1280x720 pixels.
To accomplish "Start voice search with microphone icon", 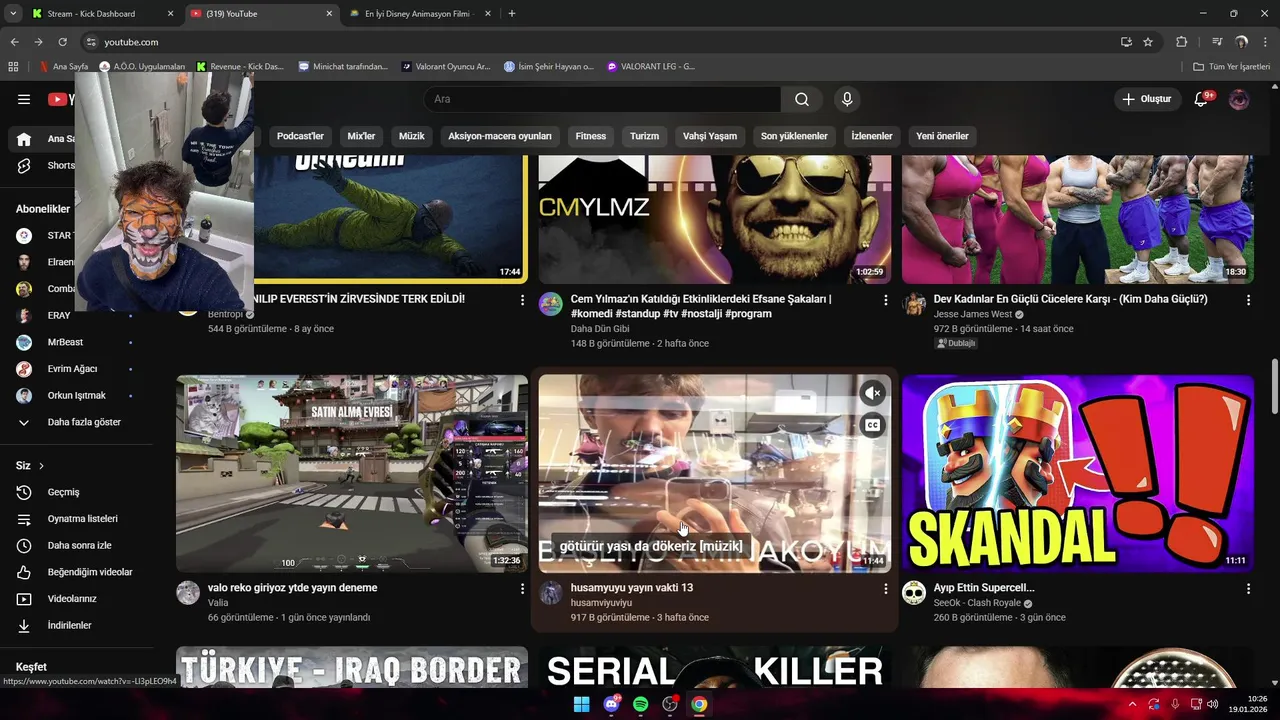I will click(847, 99).
